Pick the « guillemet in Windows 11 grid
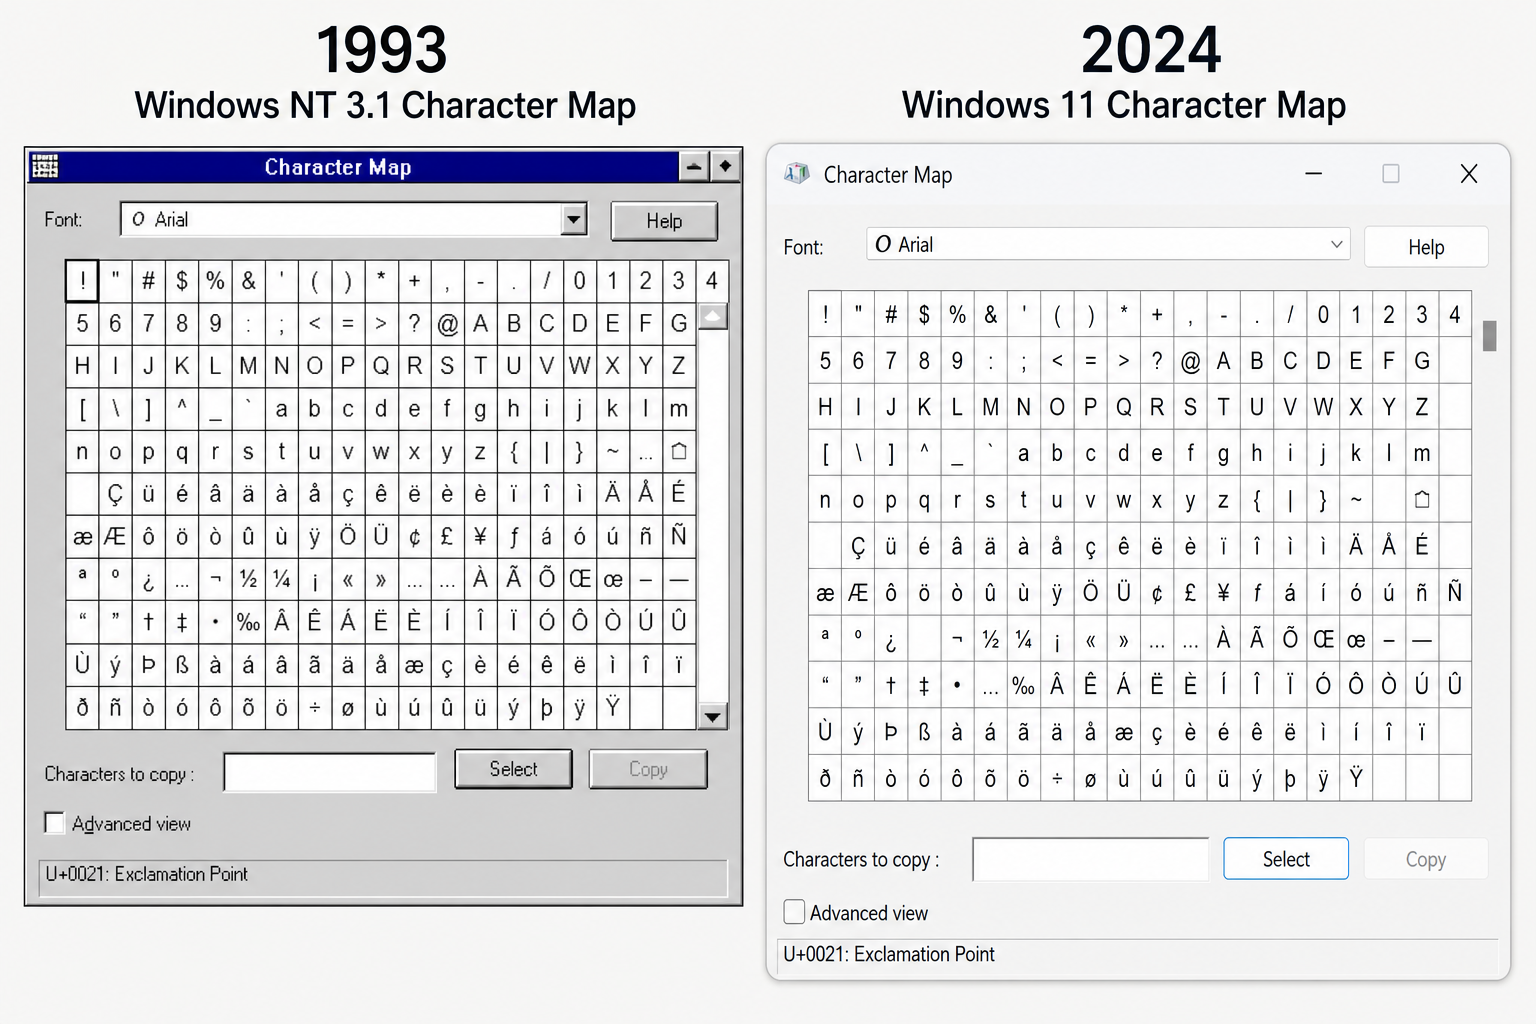 (1090, 639)
